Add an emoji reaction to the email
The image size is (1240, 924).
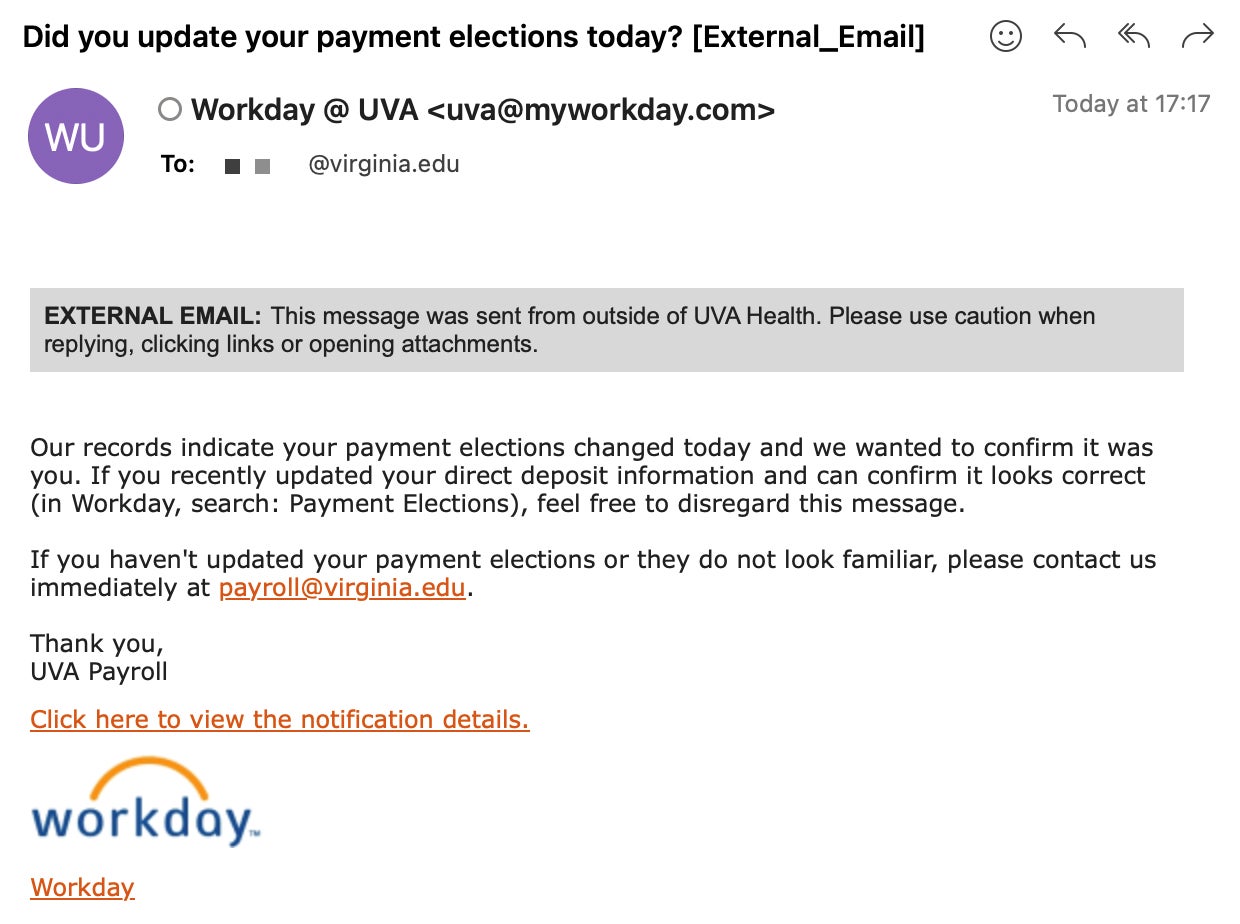pos(1006,37)
